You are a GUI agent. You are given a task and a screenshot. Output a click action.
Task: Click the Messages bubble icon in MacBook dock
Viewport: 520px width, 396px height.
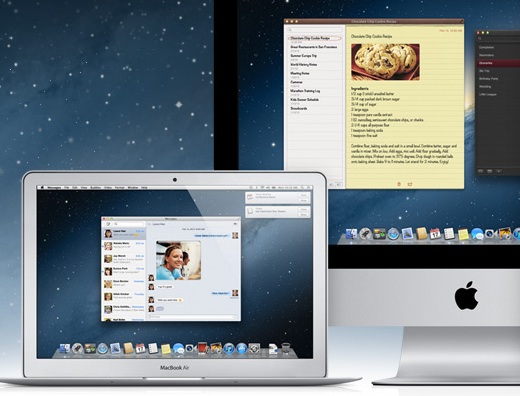[178, 349]
